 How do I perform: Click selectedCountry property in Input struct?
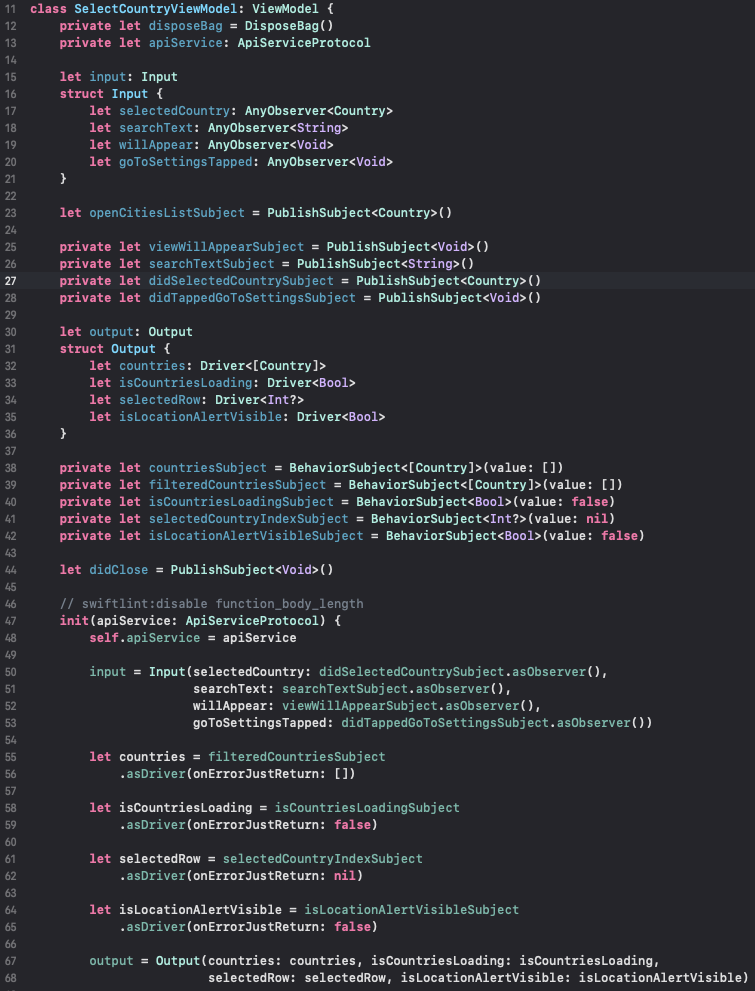point(174,111)
